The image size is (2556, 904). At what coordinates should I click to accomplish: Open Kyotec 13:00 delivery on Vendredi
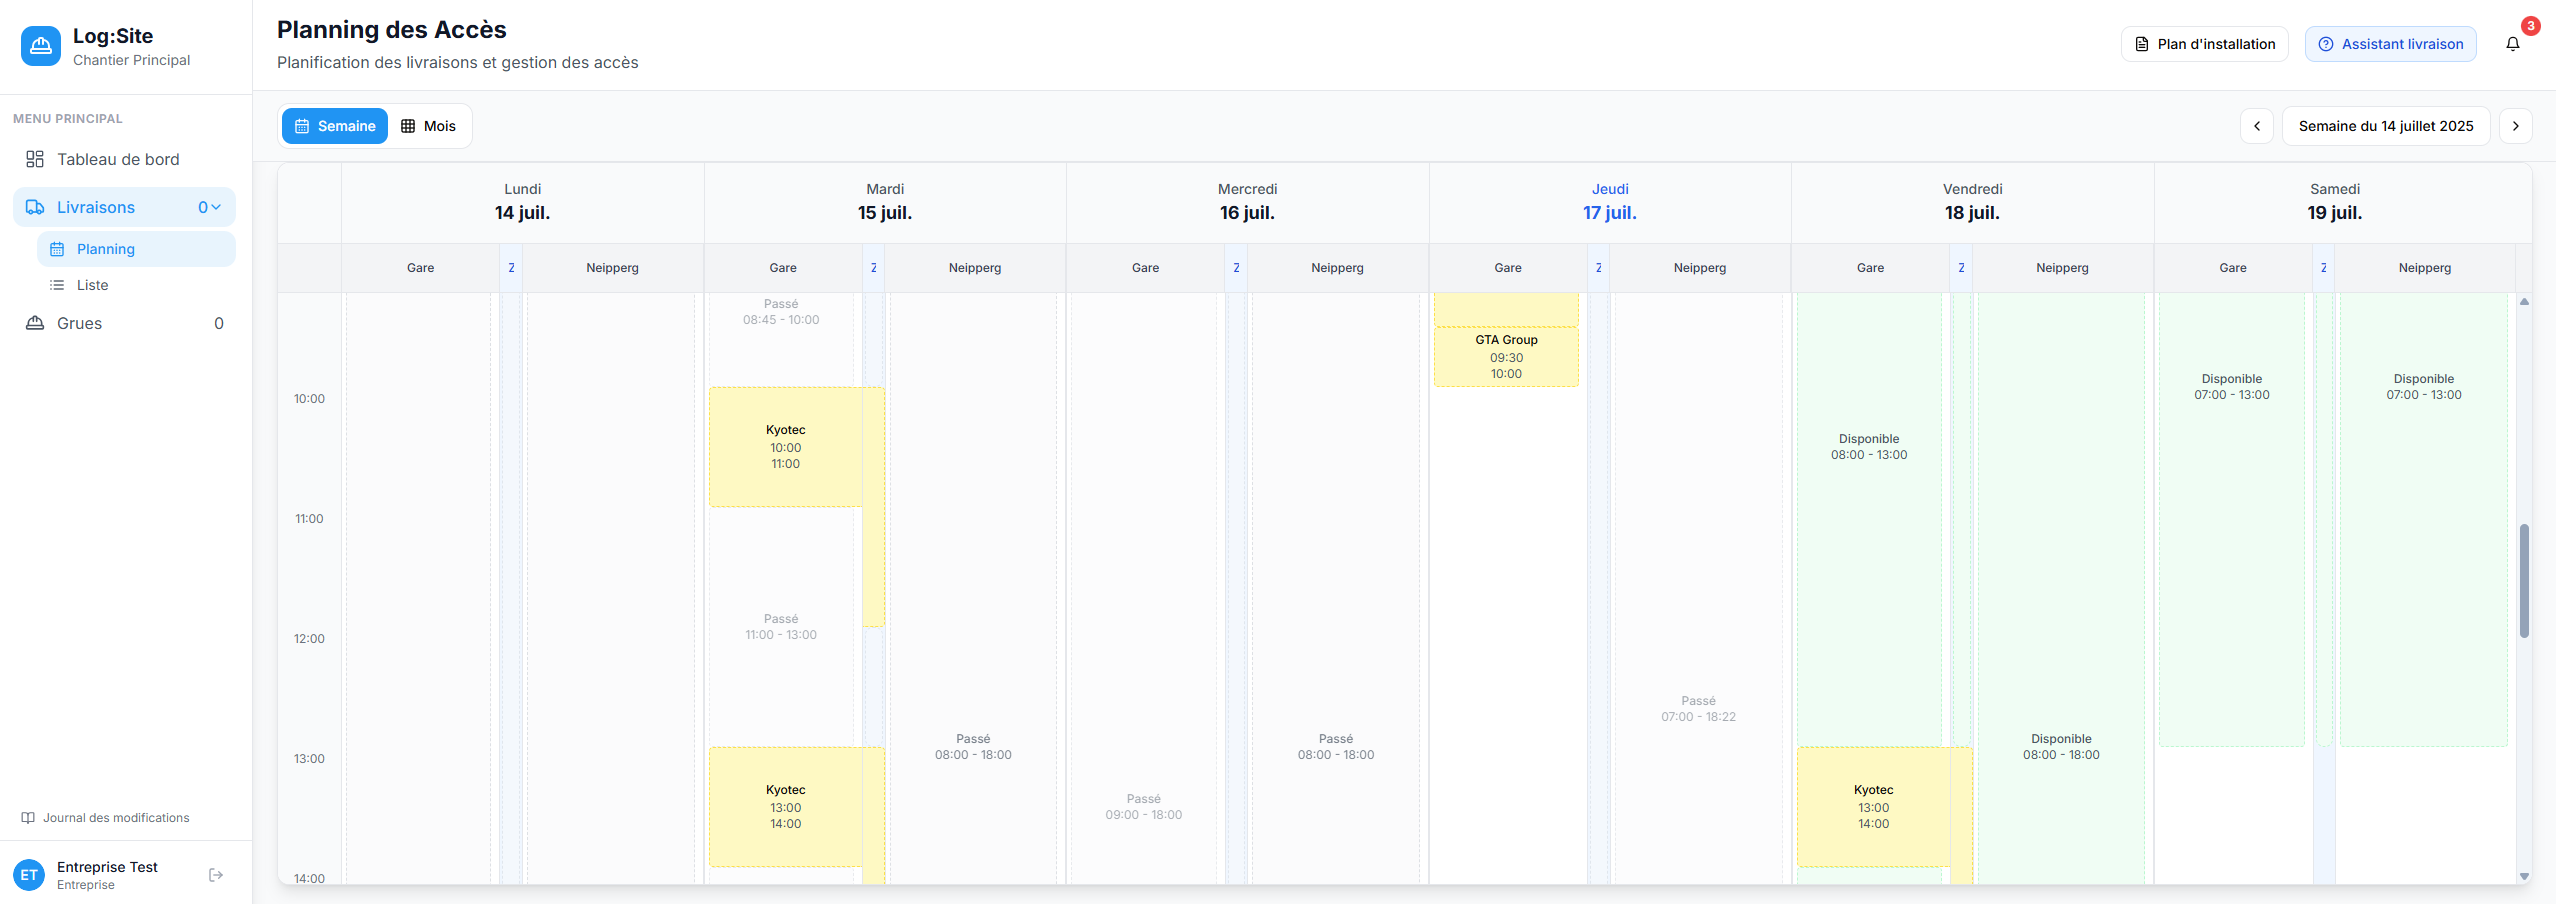coord(1874,807)
